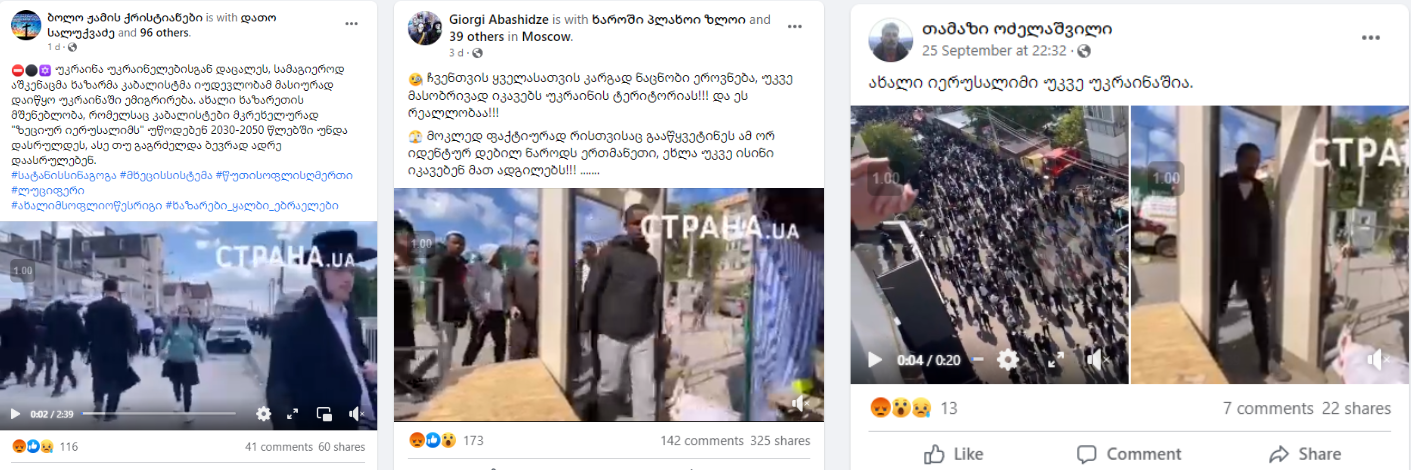The width and height of the screenshot is (1411, 470).
Task: Unmute the left post video
Action: point(356,413)
